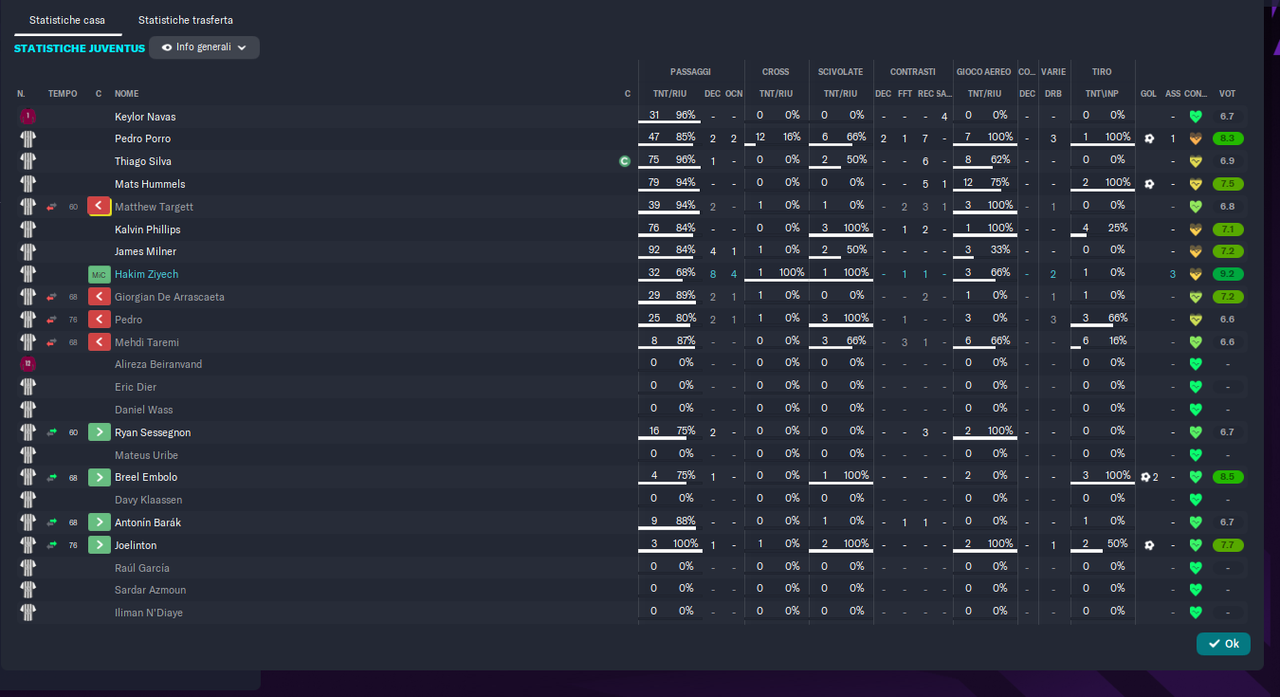This screenshot has height=697, width=1280.
Task: Sort by TEMPO column header
Action: (62, 94)
